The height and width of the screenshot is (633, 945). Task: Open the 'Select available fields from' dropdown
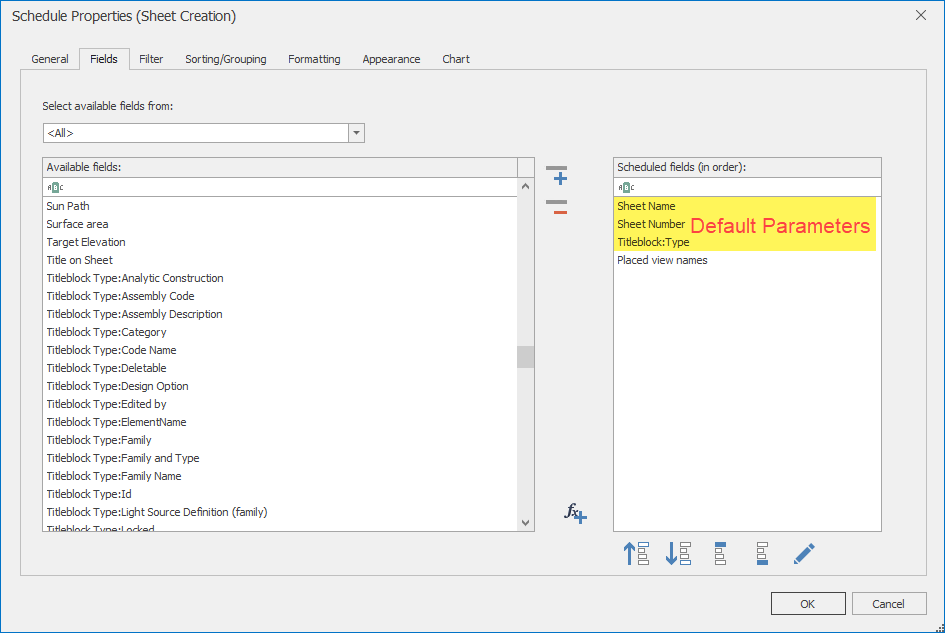tap(356, 133)
